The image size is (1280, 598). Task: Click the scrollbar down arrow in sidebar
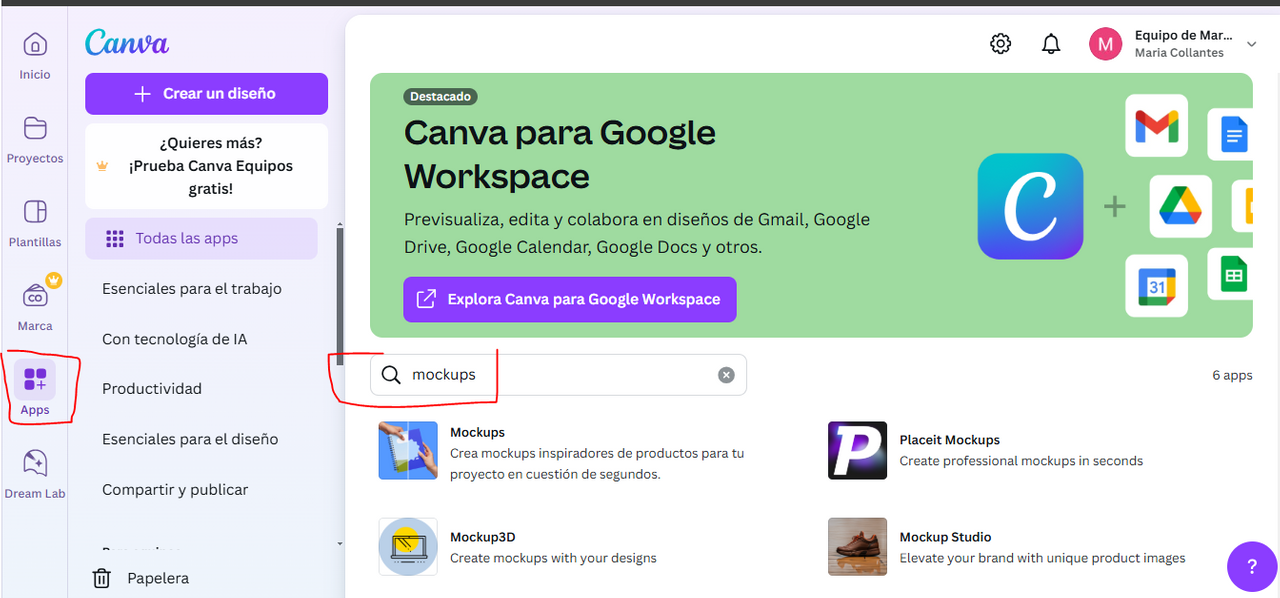[x=340, y=544]
